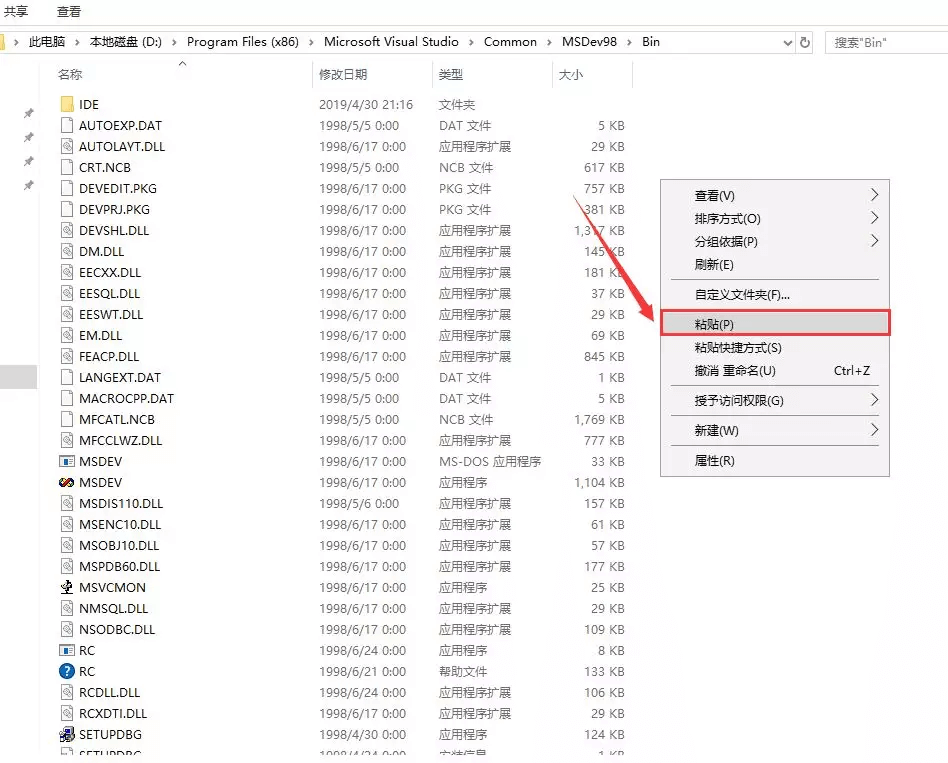Expand the 排序方式(O) submenu arrow
This screenshot has width=948, height=763.
[x=874, y=218]
